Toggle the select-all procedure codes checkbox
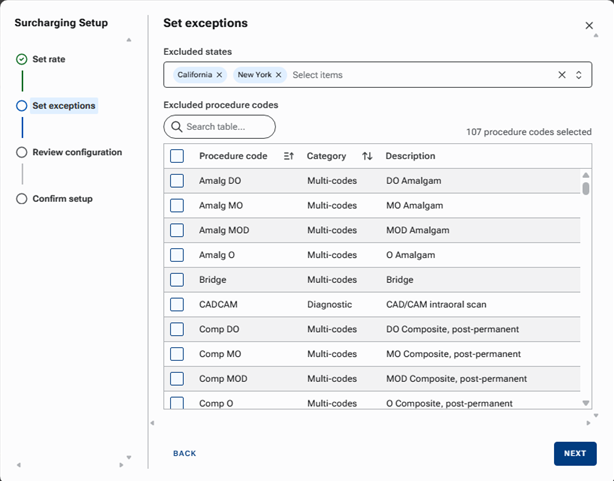The image size is (614, 481). click(177, 156)
